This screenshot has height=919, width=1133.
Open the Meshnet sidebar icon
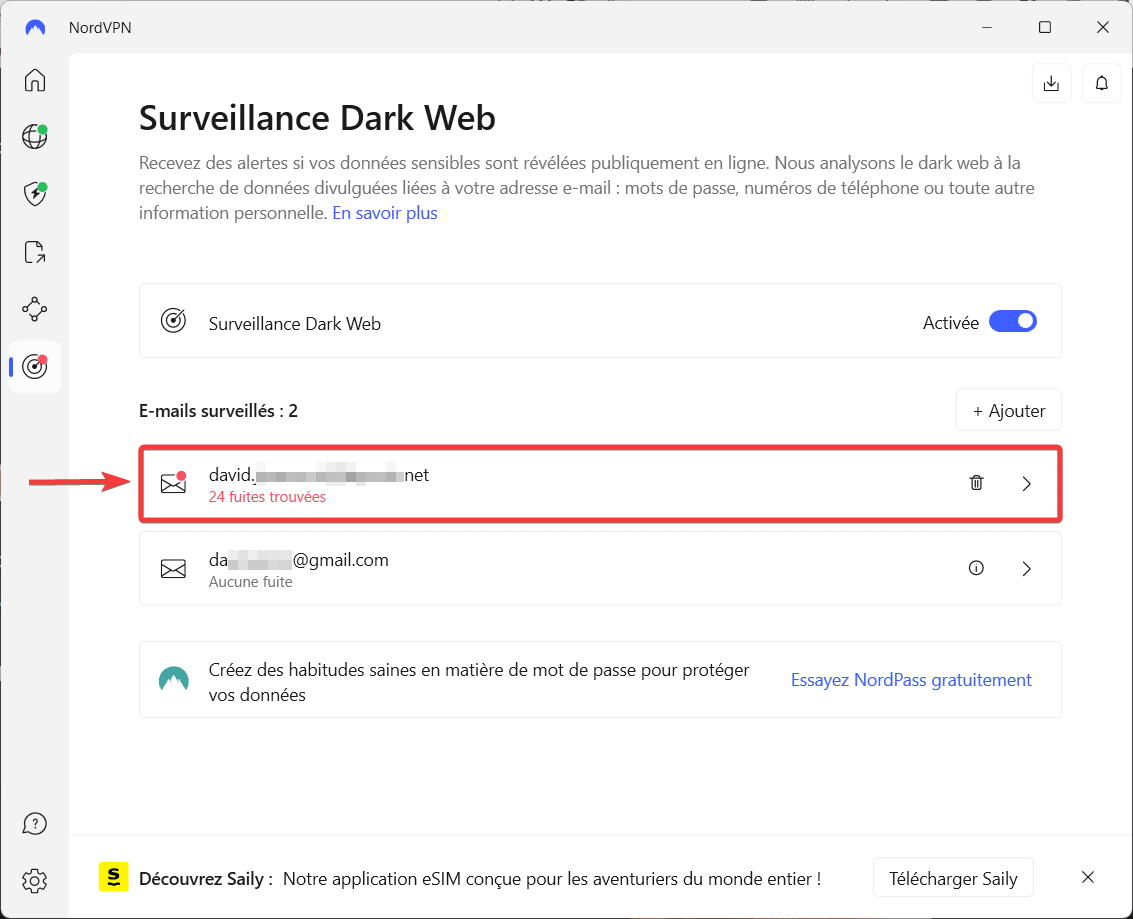35,309
